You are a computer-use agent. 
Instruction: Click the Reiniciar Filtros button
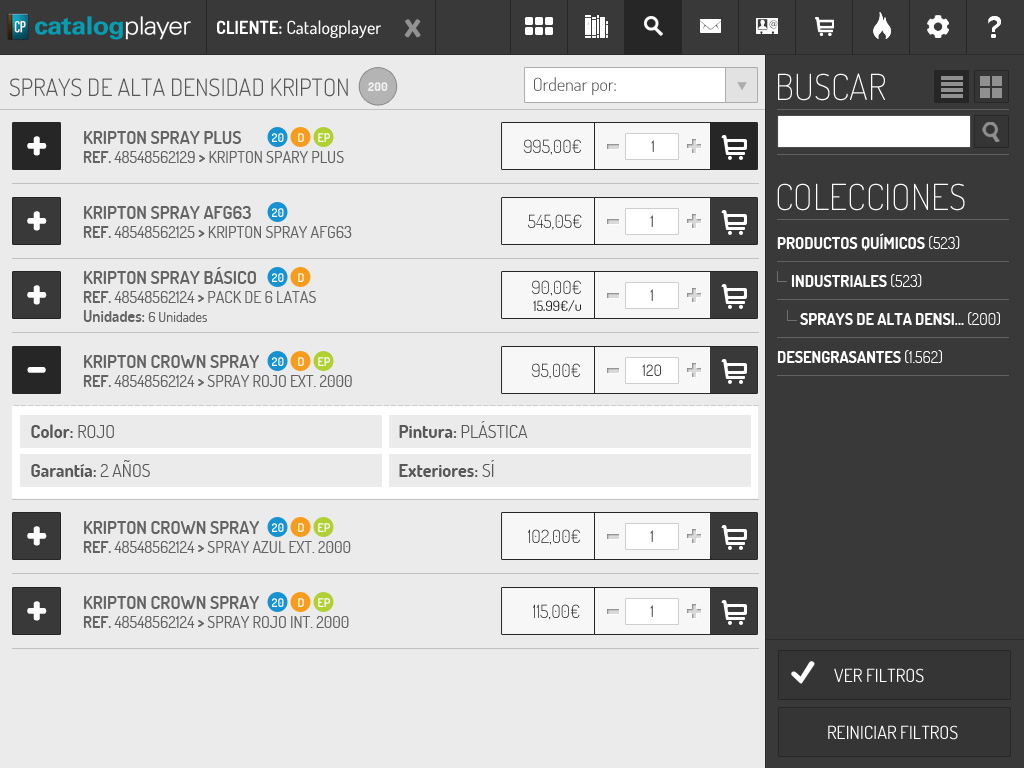click(x=894, y=732)
